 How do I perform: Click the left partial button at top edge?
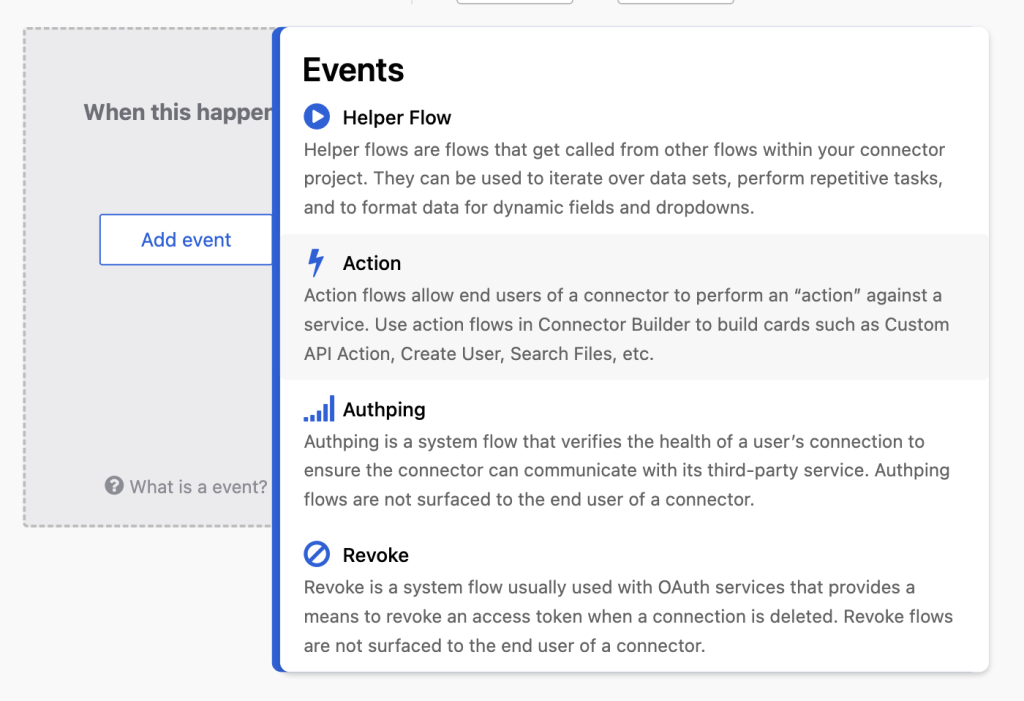pyautogui.click(x=515, y=2)
